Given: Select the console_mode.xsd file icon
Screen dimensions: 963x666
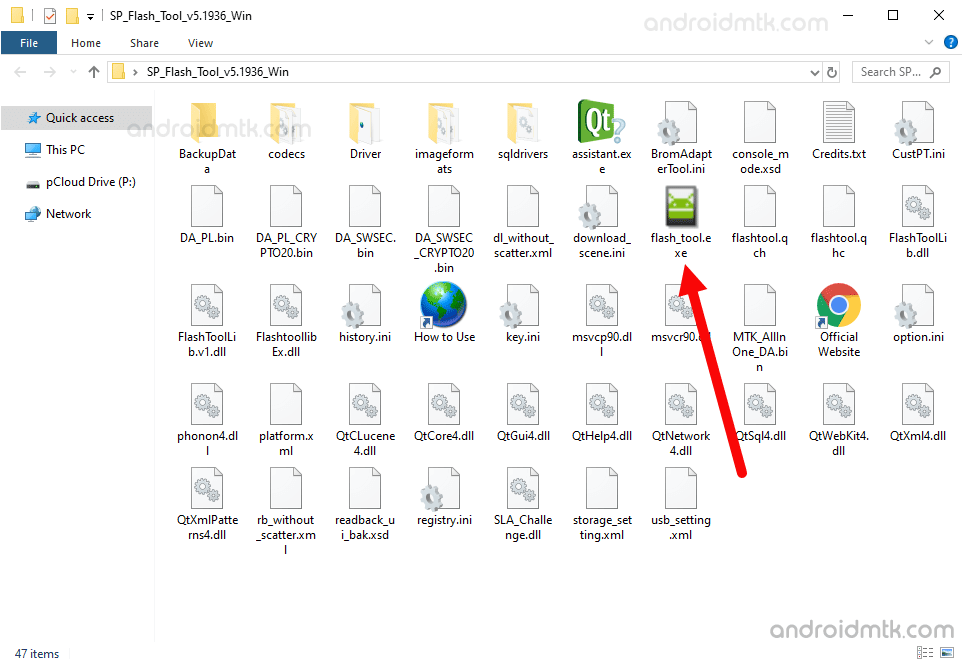Looking at the screenshot, I should (x=760, y=122).
